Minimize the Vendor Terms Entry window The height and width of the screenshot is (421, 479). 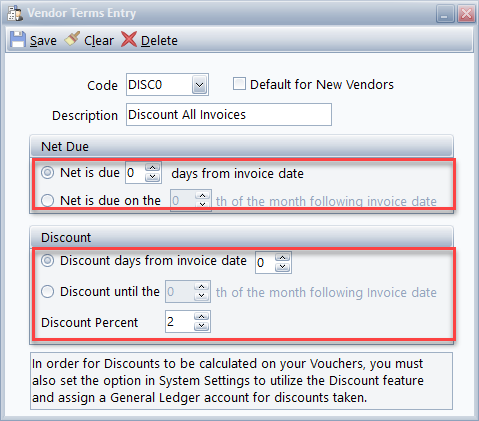(445, 14)
